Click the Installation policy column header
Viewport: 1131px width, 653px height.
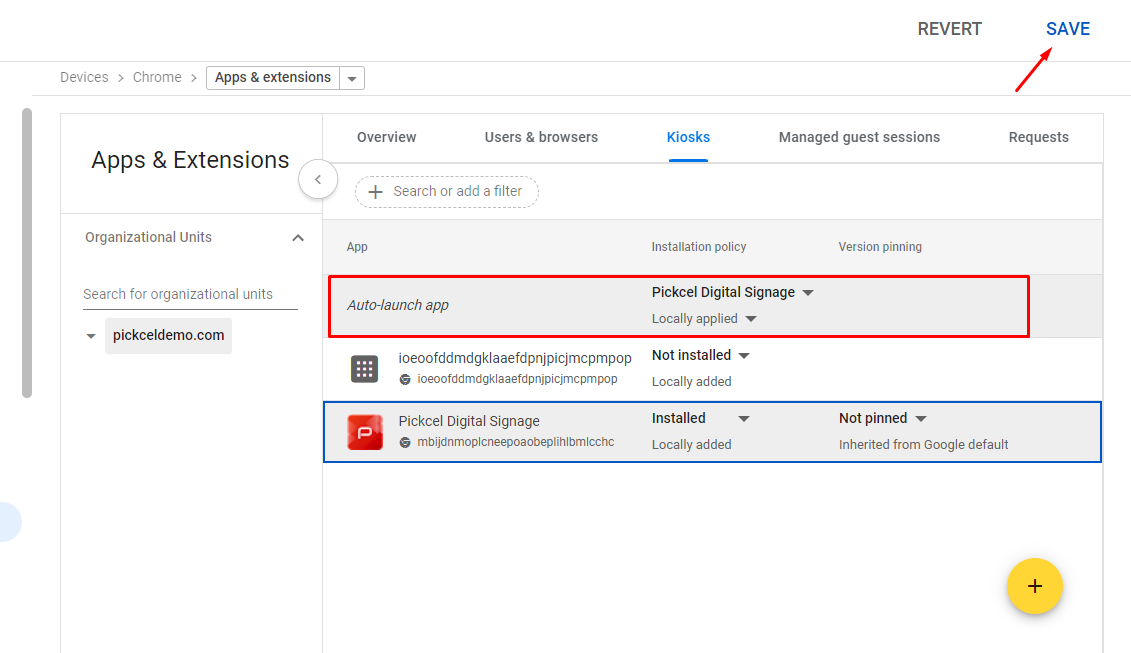click(x=698, y=247)
